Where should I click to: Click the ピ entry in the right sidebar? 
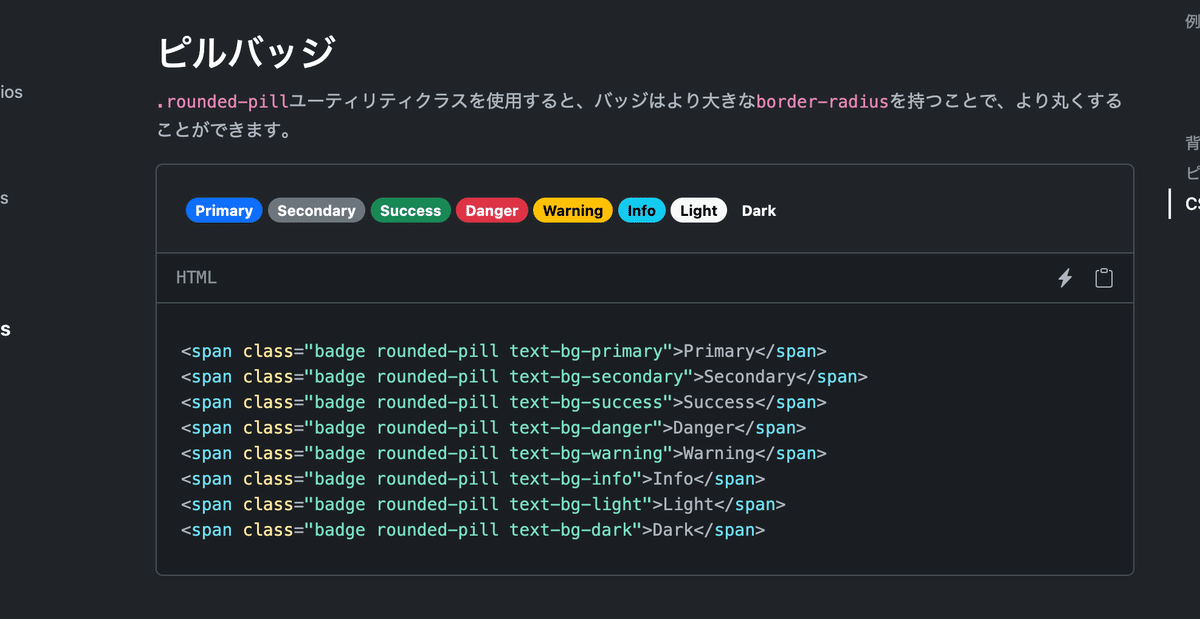(1191, 173)
